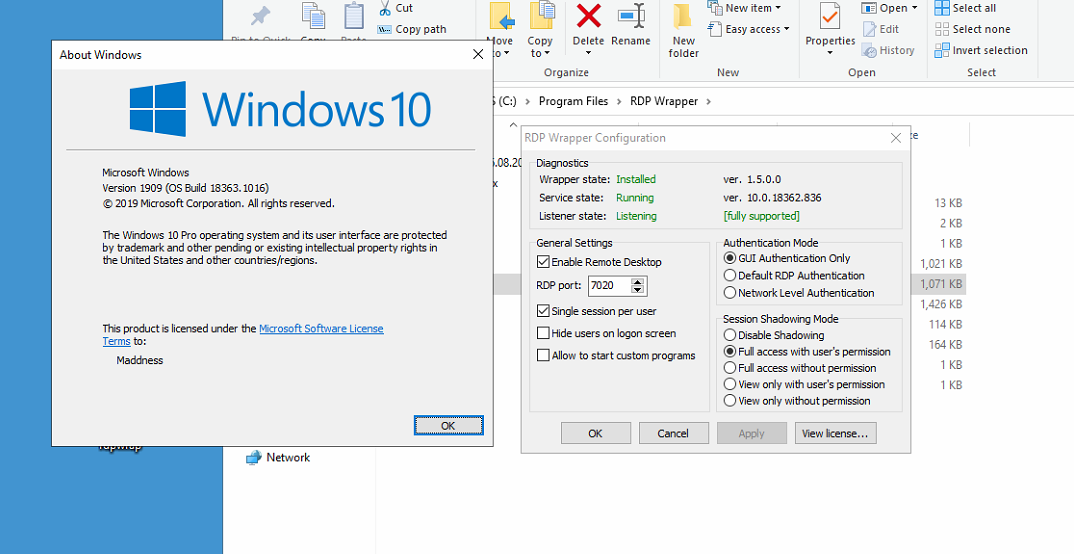Click the 114 KB file size cell
This screenshot has height=554, width=1074.
[x=945, y=324]
